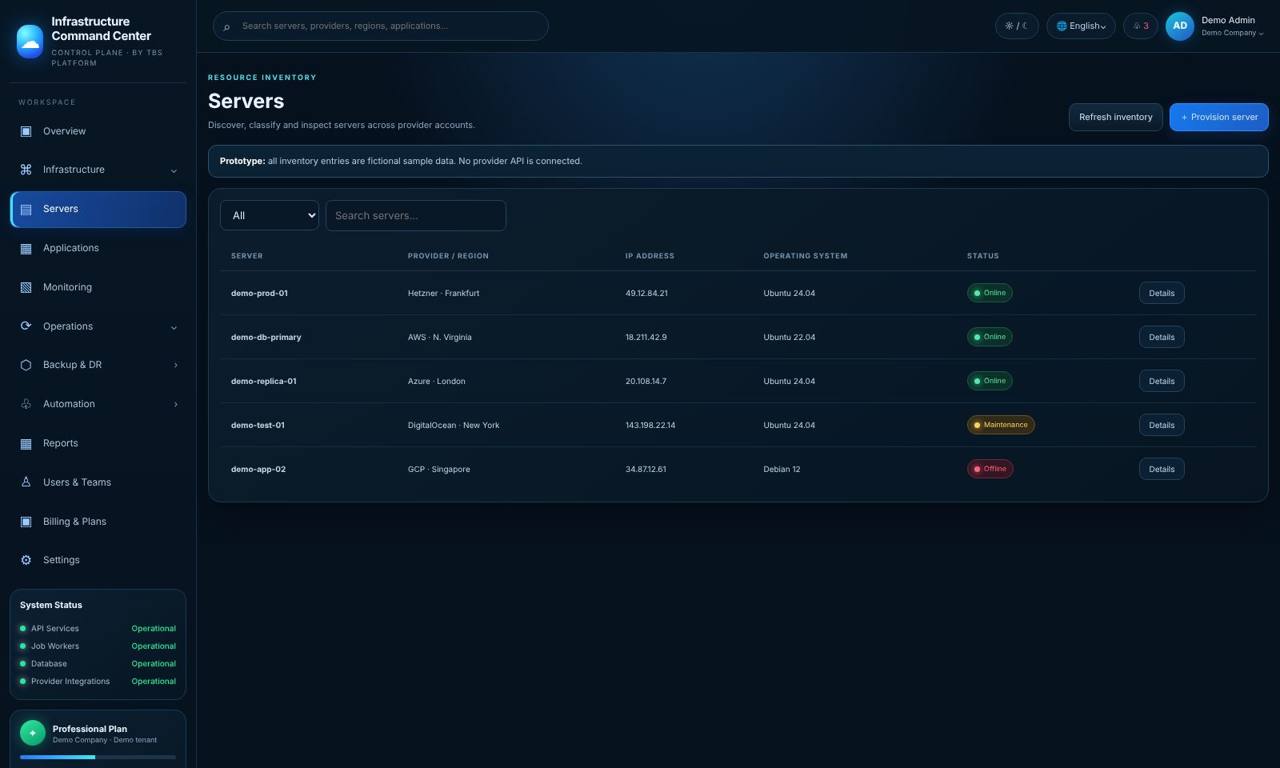Click the Backup & DR hexagon icon
1280x768 pixels.
[26, 365]
